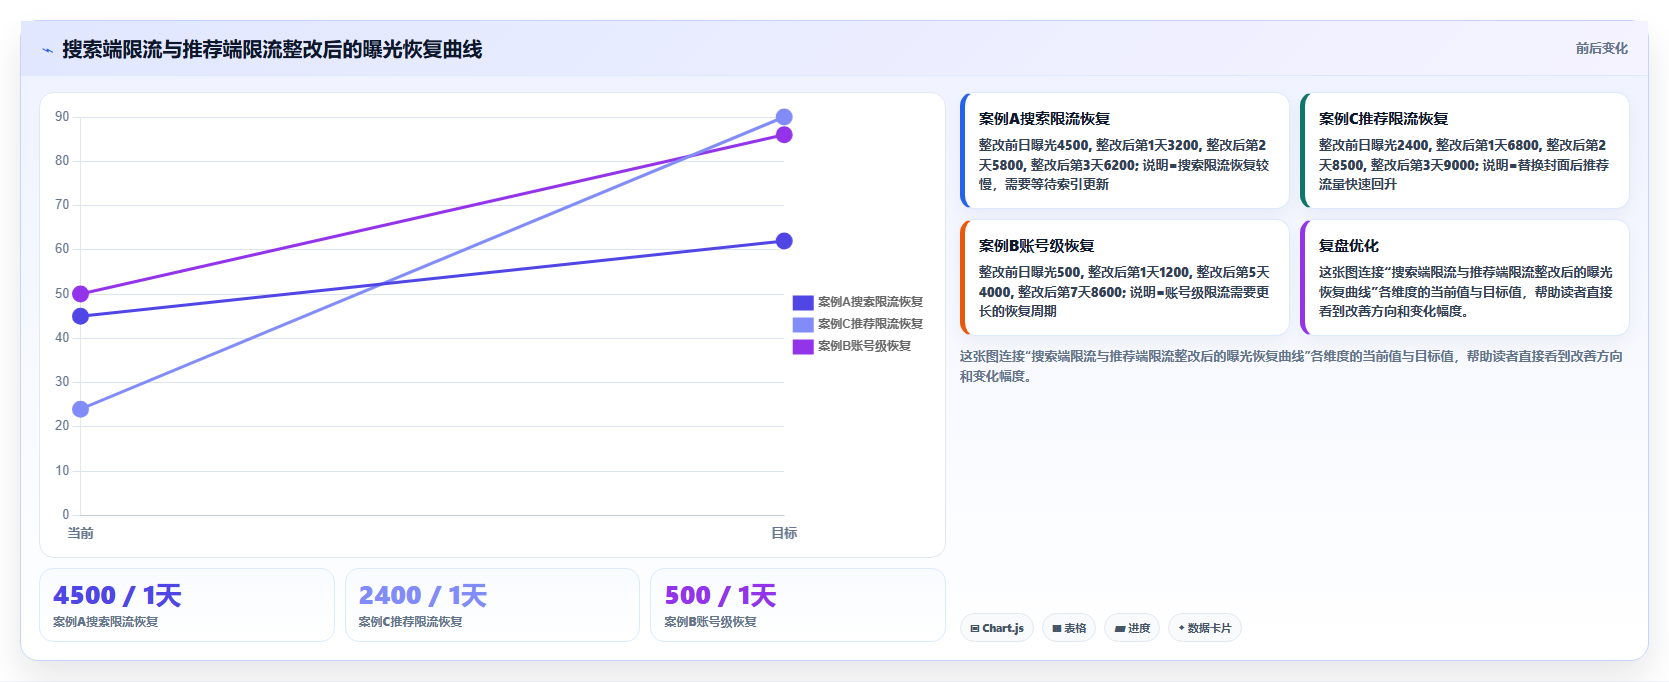Viewport: 1669px width, 682px height.
Task: Click the 前后变化 label in header
Action: pos(1601,48)
